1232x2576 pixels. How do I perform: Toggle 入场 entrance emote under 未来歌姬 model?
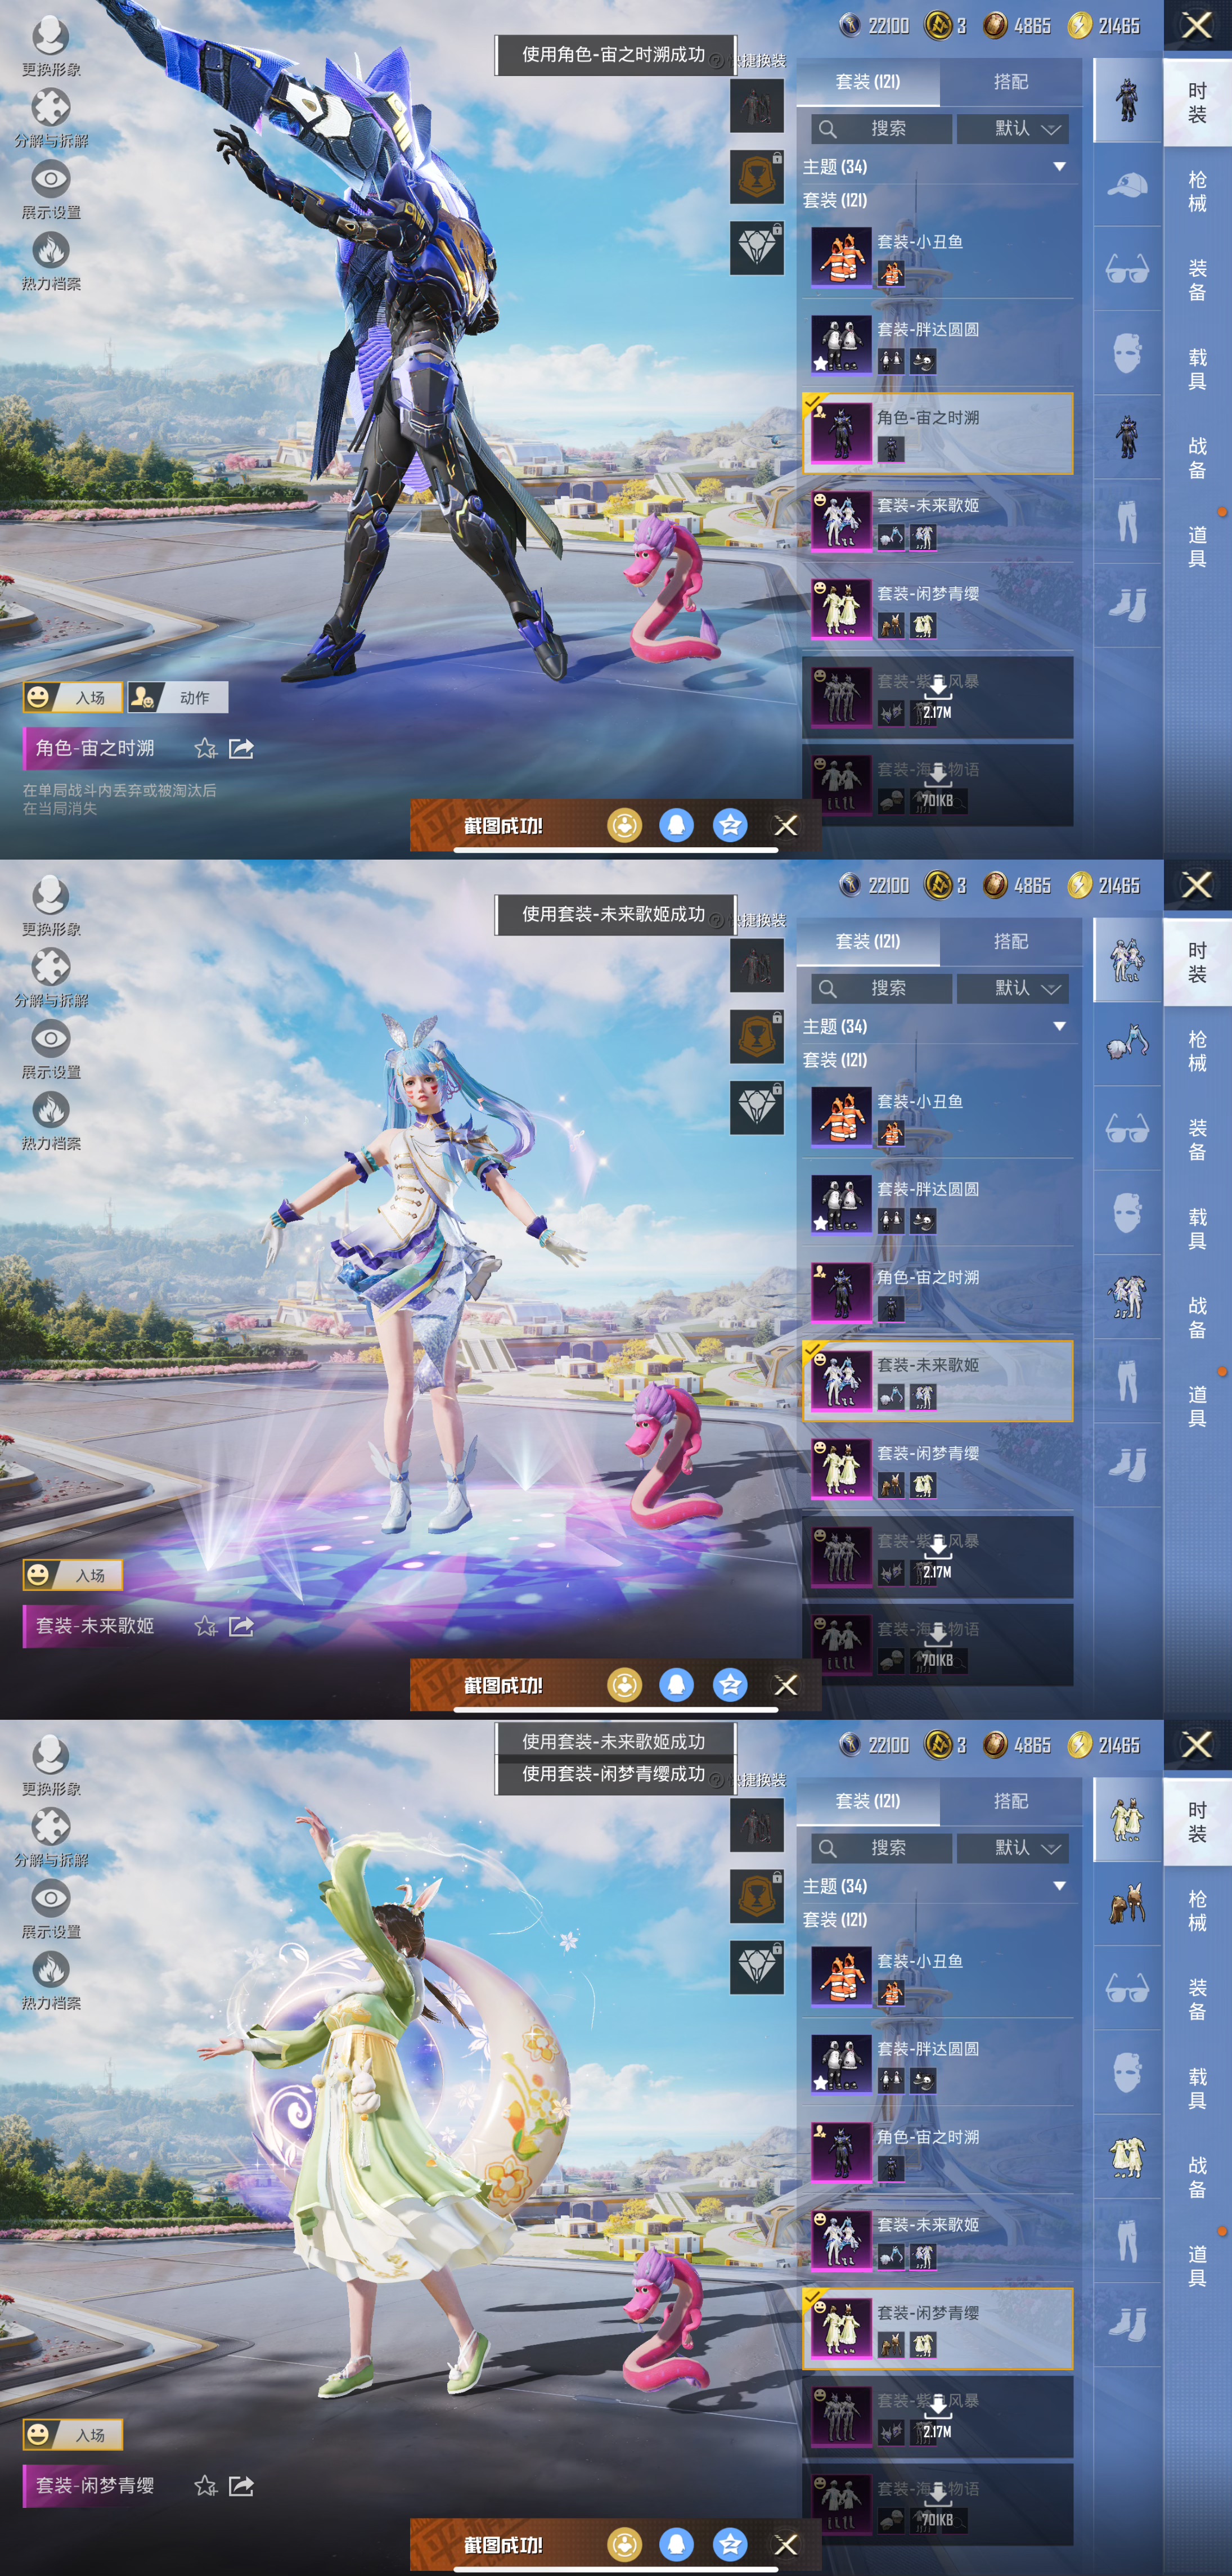coord(74,1575)
